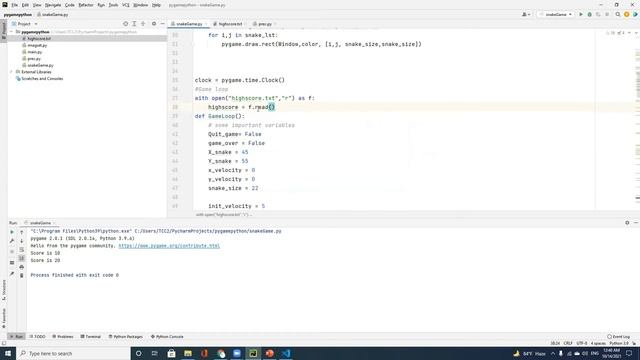Image resolution: width=640 pixels, height=360 pixels.
Task: Select opened file locate-target icon in Project panel
Action: [x=125, y=24]
